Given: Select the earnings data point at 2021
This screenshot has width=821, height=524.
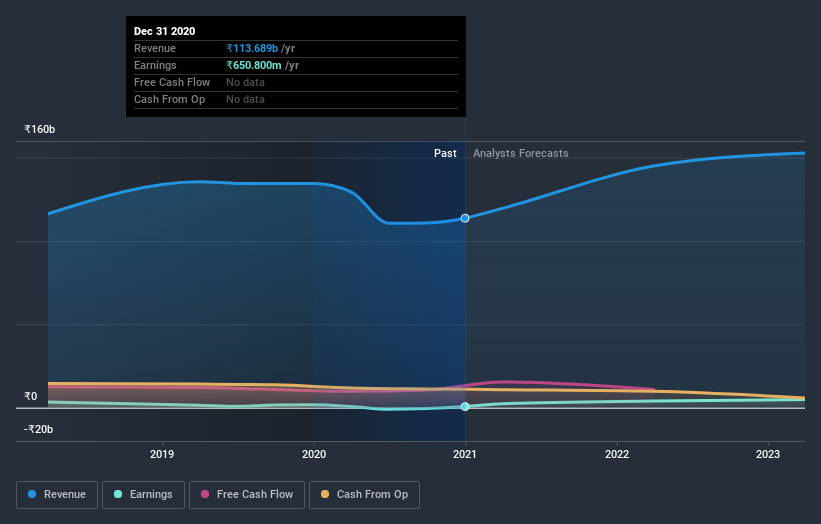Looking at the screenshot, I should [465, 407].
